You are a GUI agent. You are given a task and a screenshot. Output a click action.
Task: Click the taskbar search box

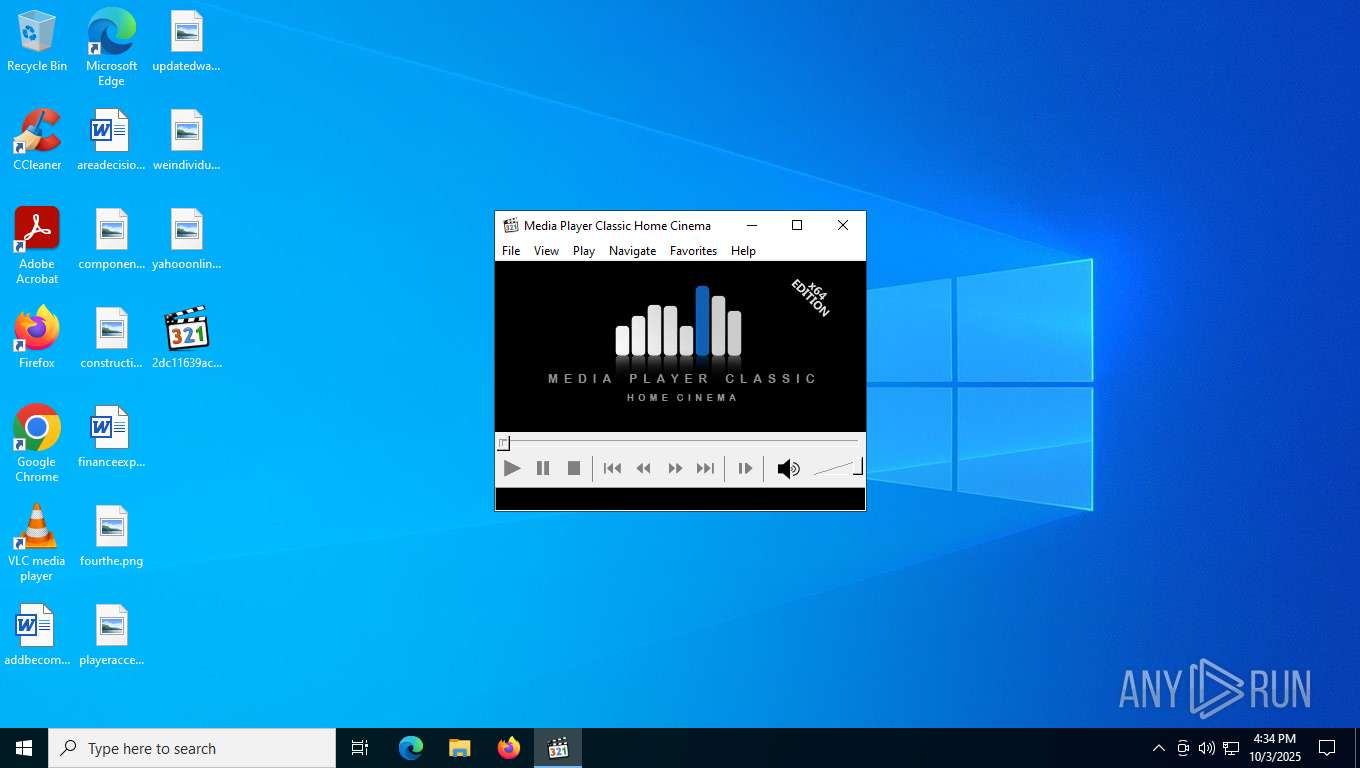192,748
